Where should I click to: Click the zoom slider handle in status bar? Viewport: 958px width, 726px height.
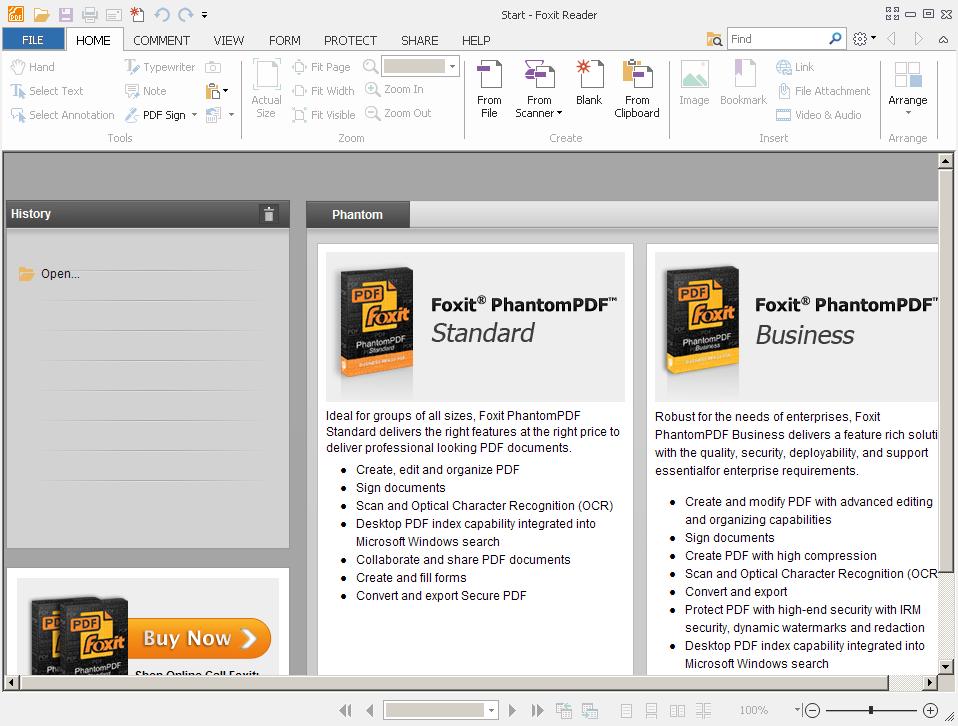[x=871, y=710]
